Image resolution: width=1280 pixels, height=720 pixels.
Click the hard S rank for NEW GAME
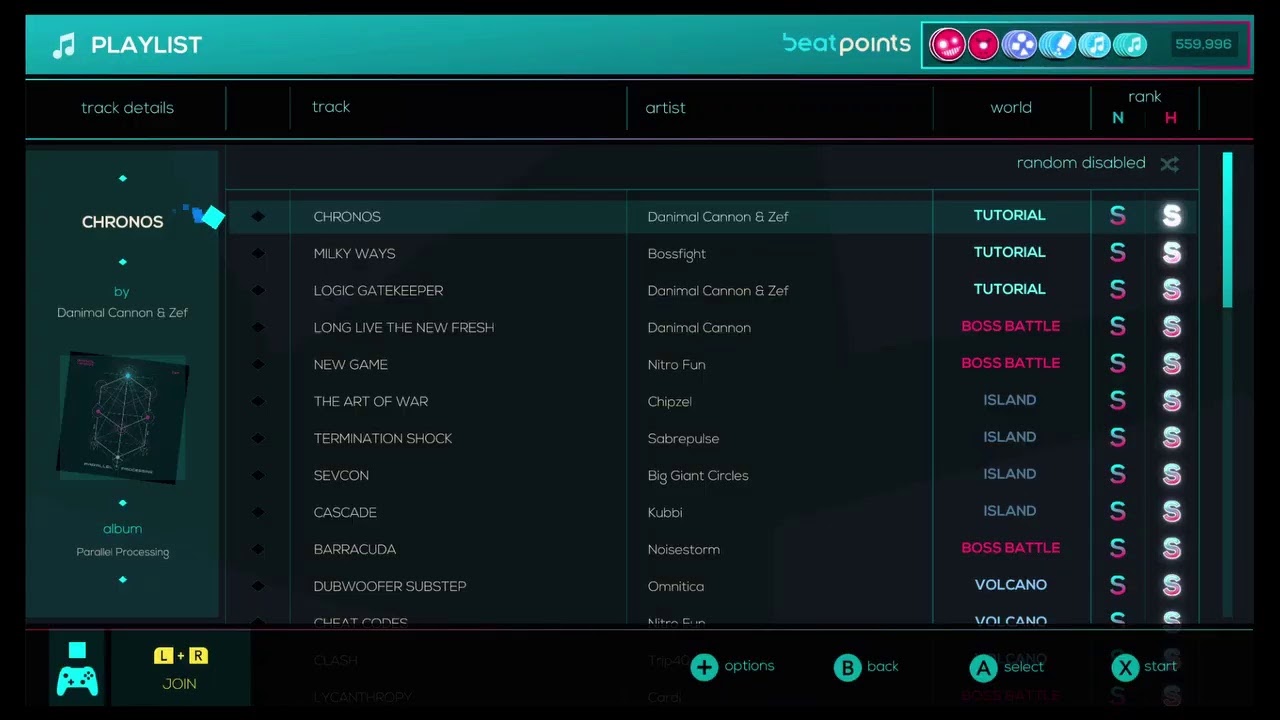click(1171, 364)
